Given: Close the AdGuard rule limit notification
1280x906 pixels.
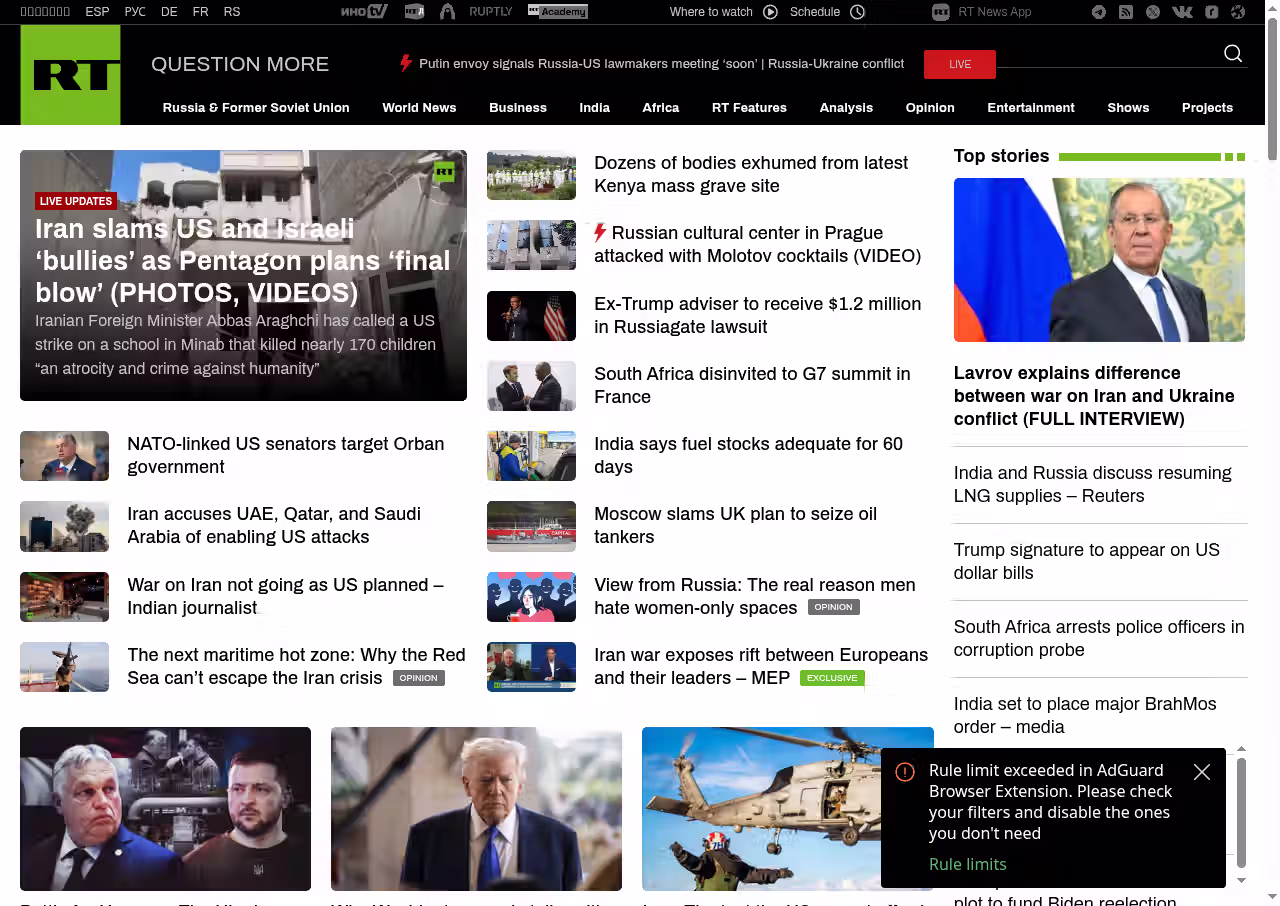Looking at the screenshot, I should point(1202,772).
